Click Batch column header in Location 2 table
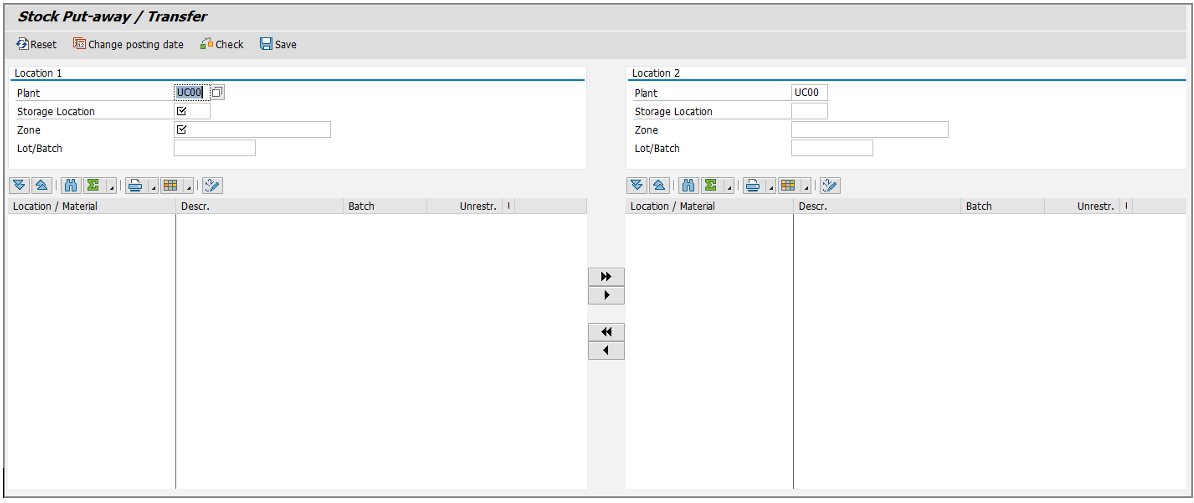 (1003, 206)
